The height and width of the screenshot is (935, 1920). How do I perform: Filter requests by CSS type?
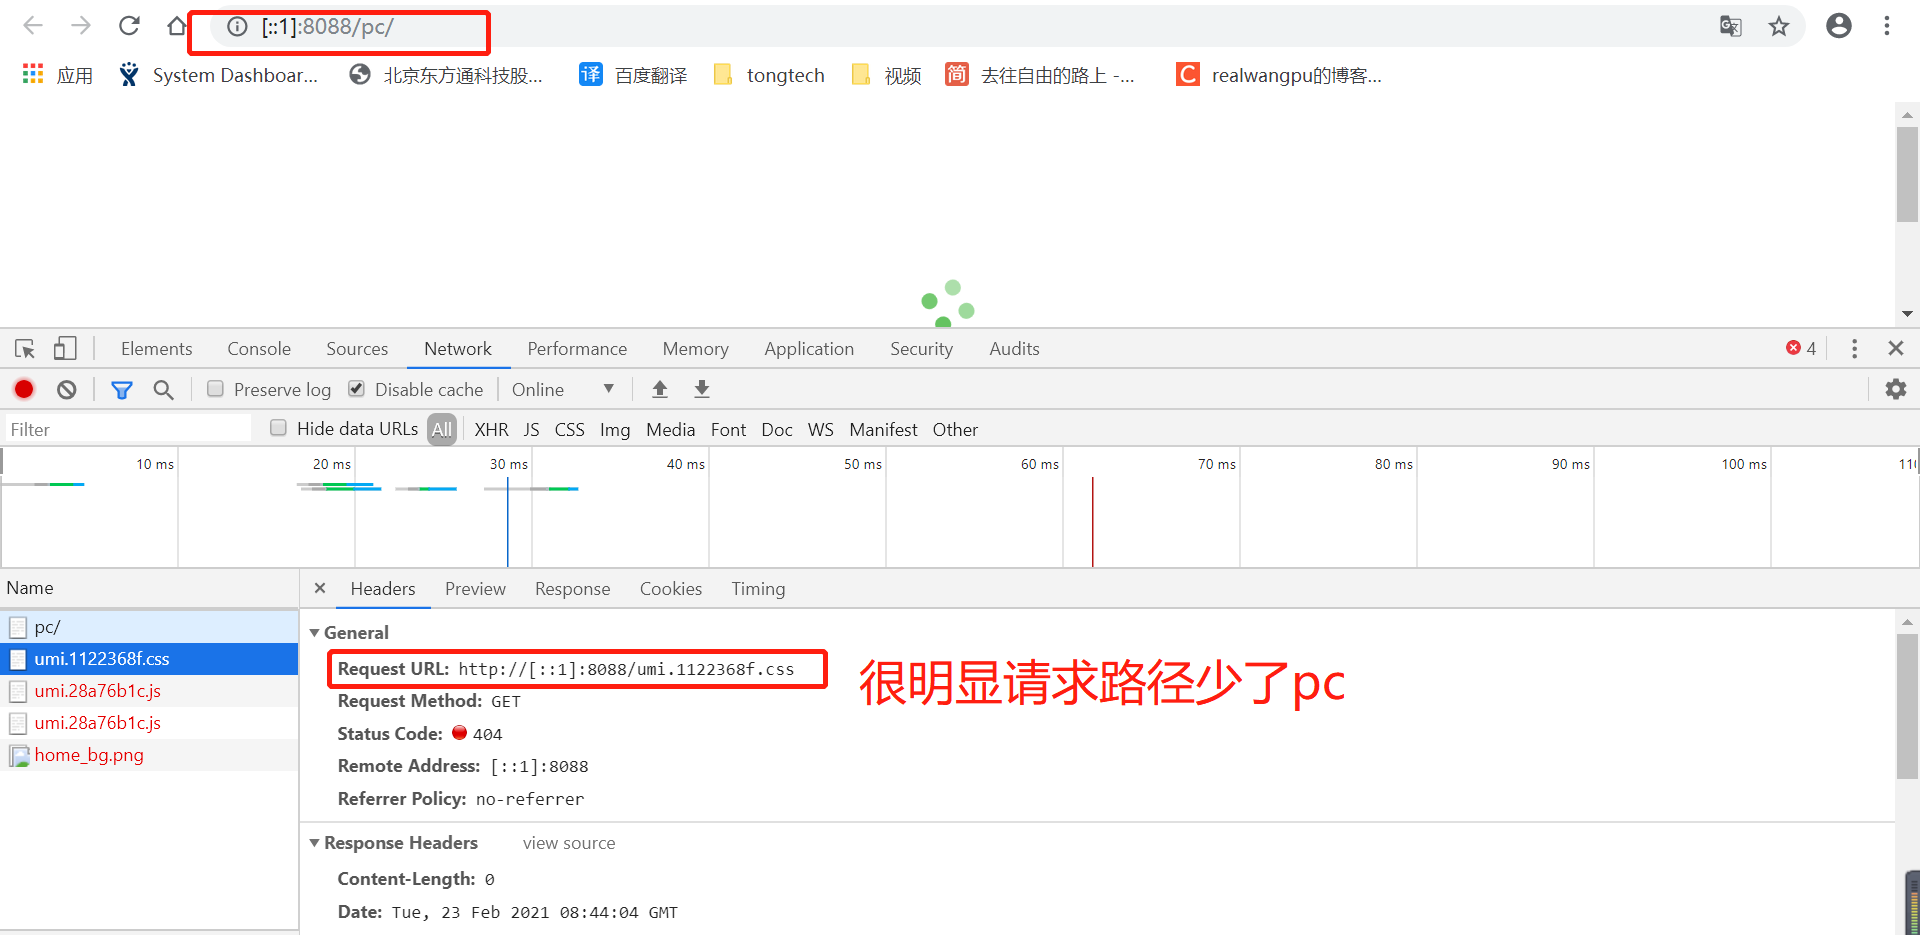tap(569, 429)
